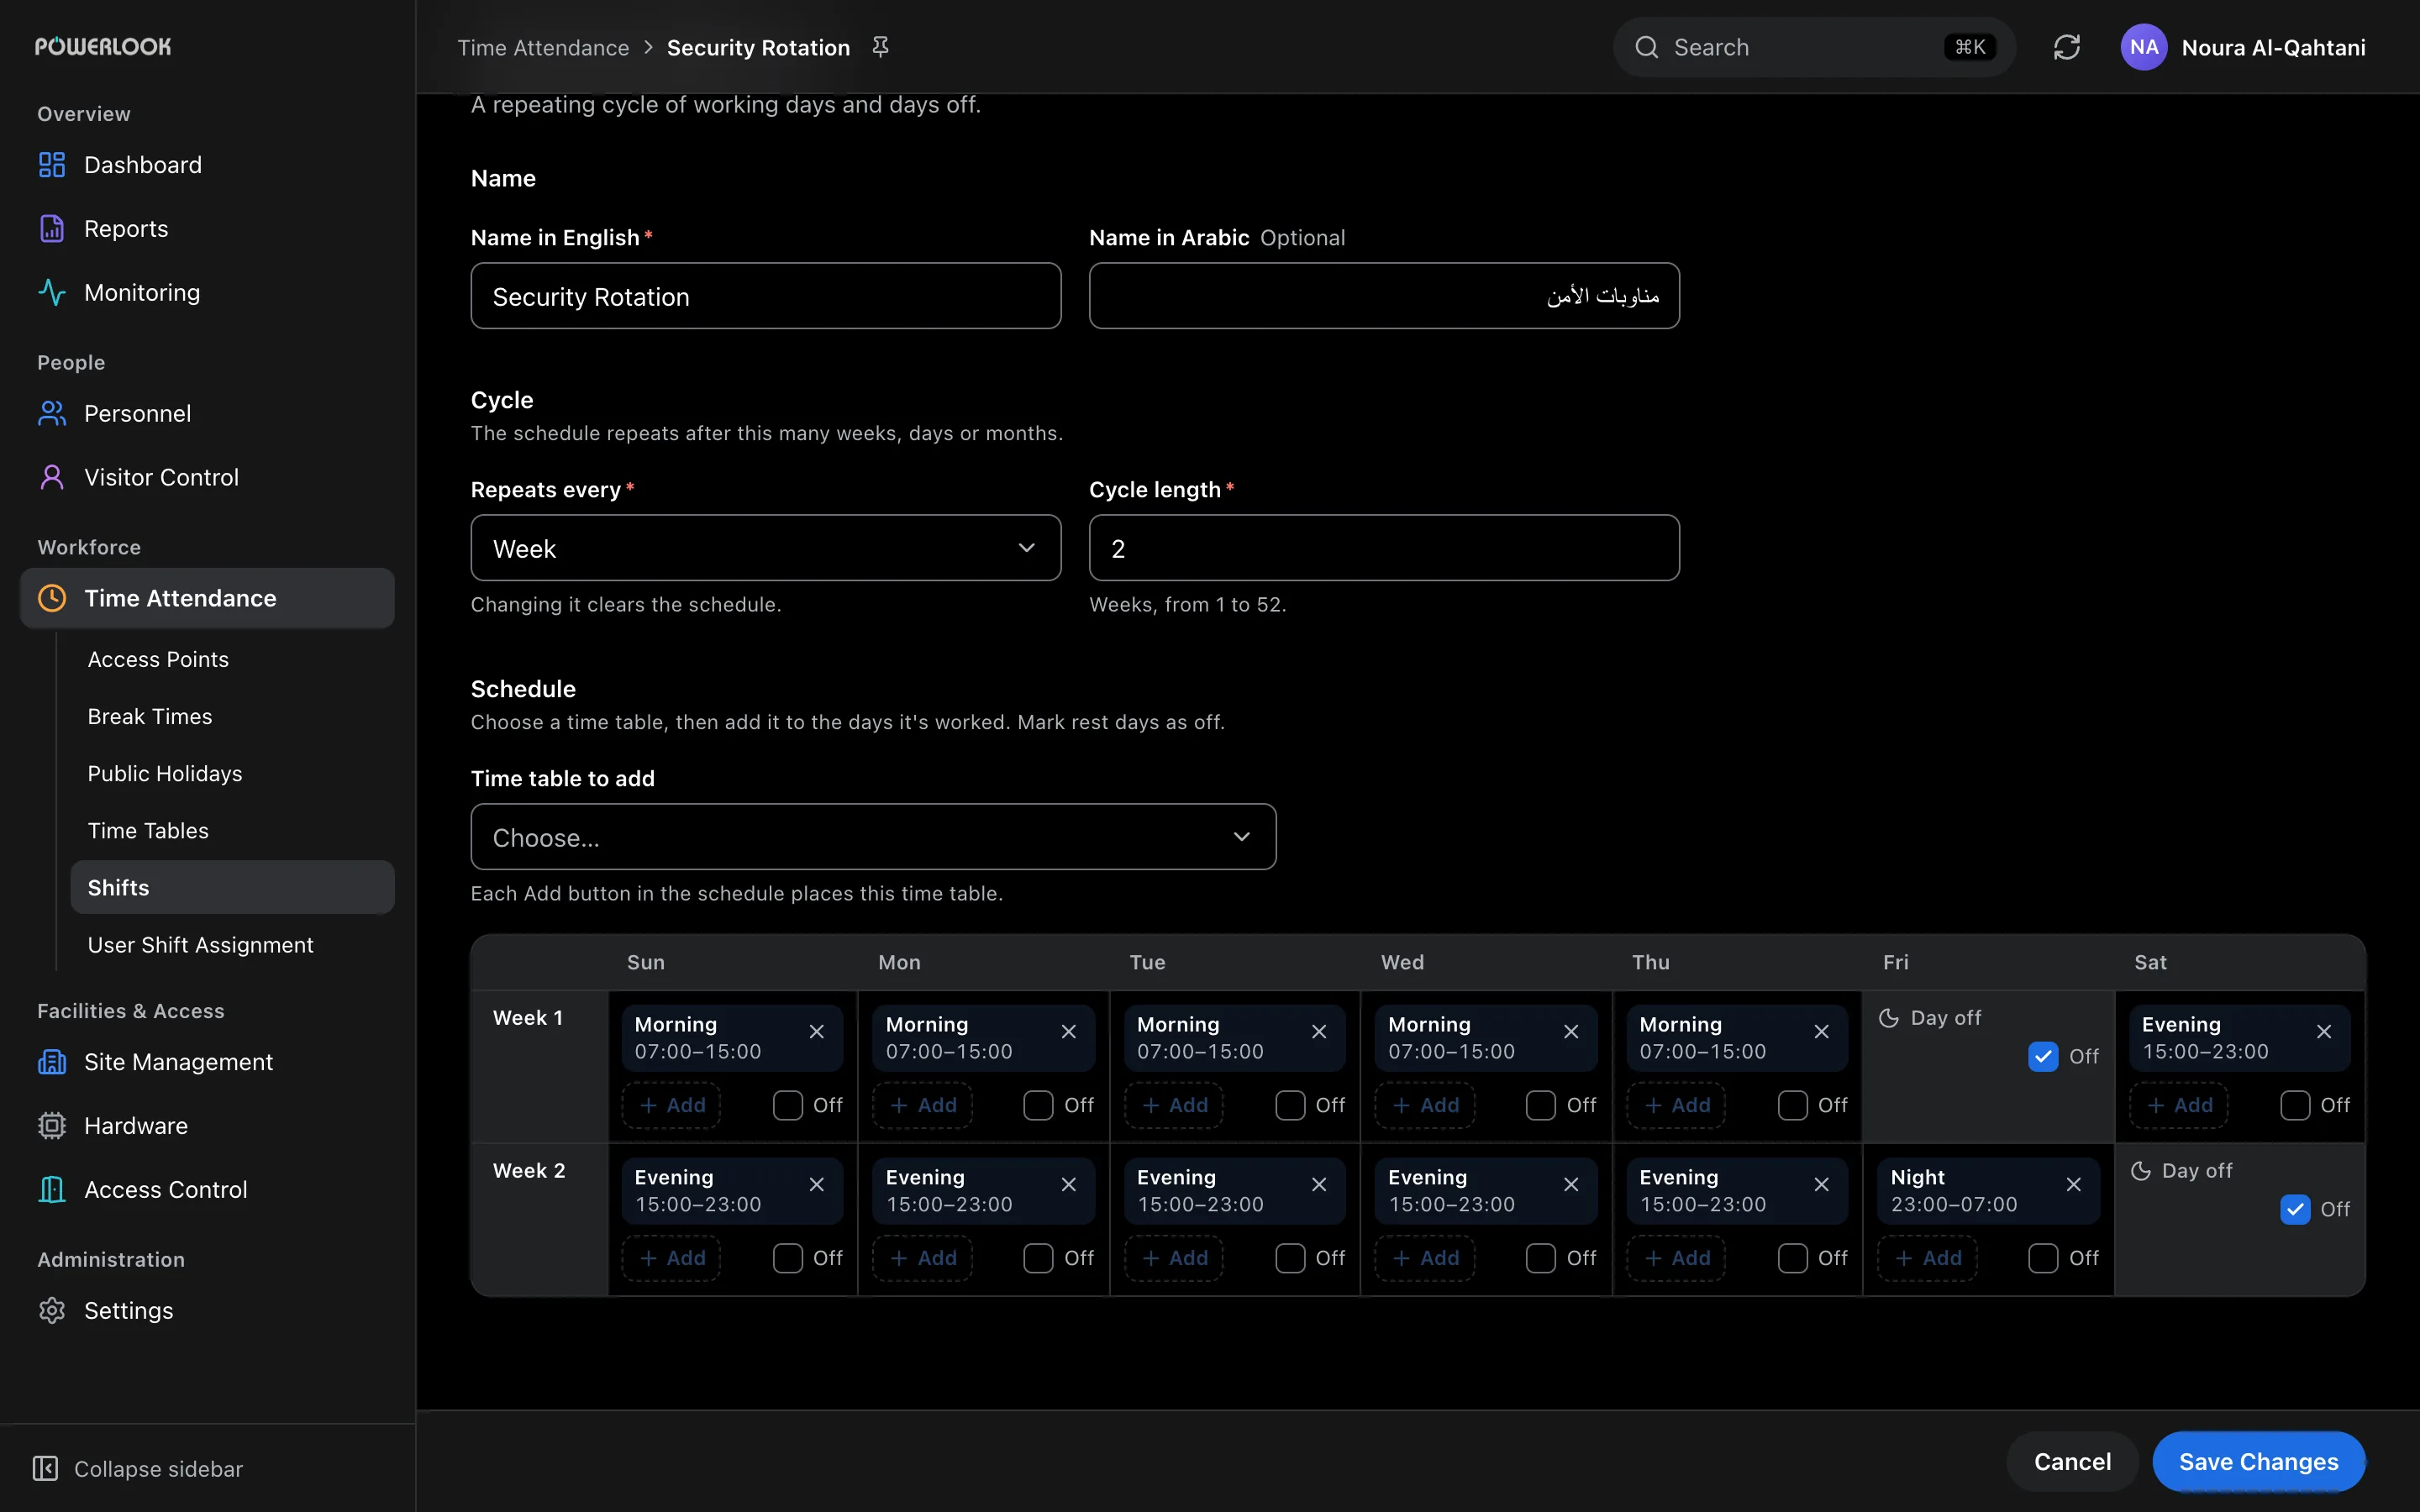Screen dimensions: 2420x1512
Task: Focus the Cycle length field
Action: click(x=1384, y=548)
